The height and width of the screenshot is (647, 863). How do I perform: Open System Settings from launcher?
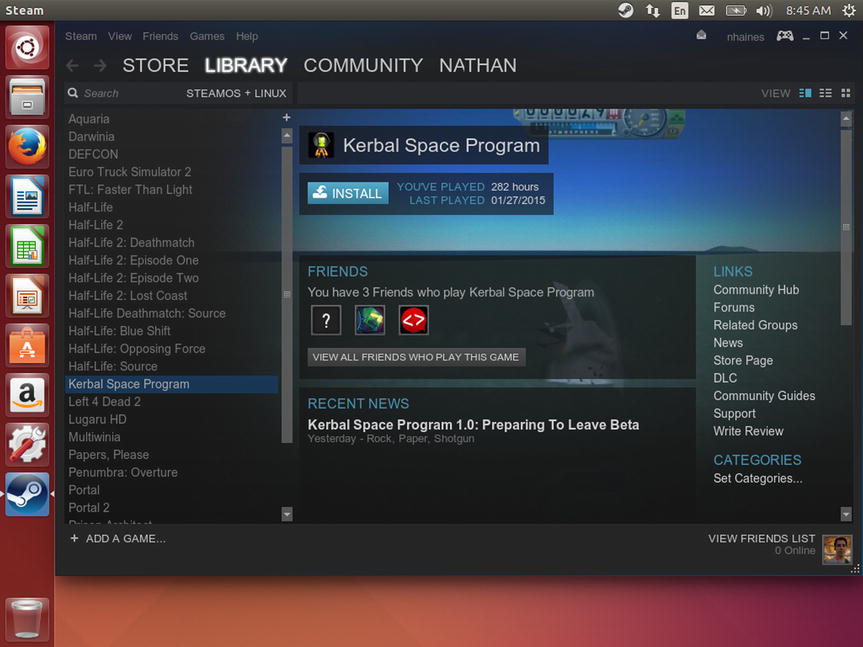pos(27,445)
